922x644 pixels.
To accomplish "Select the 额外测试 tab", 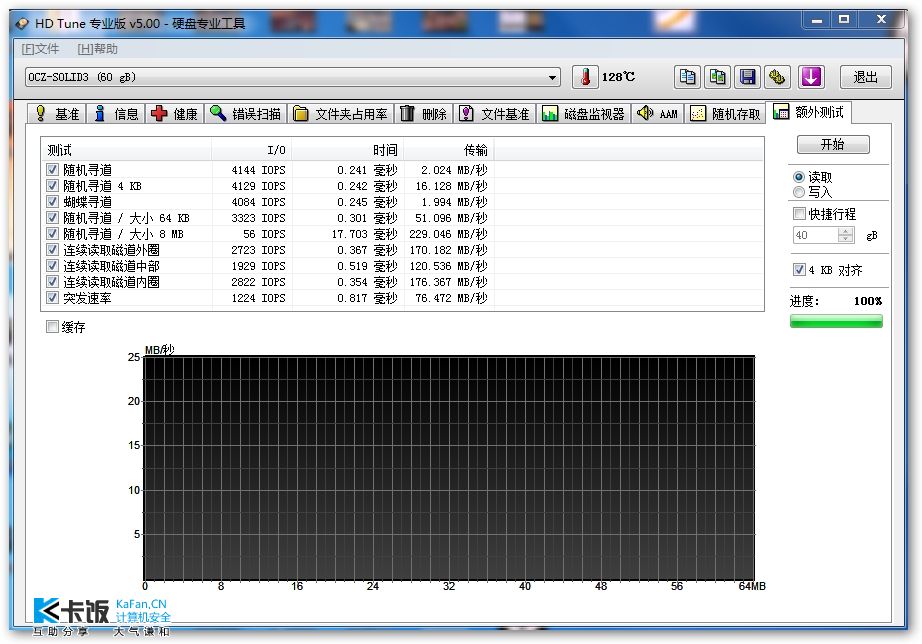I will click(x=809, y=112).
